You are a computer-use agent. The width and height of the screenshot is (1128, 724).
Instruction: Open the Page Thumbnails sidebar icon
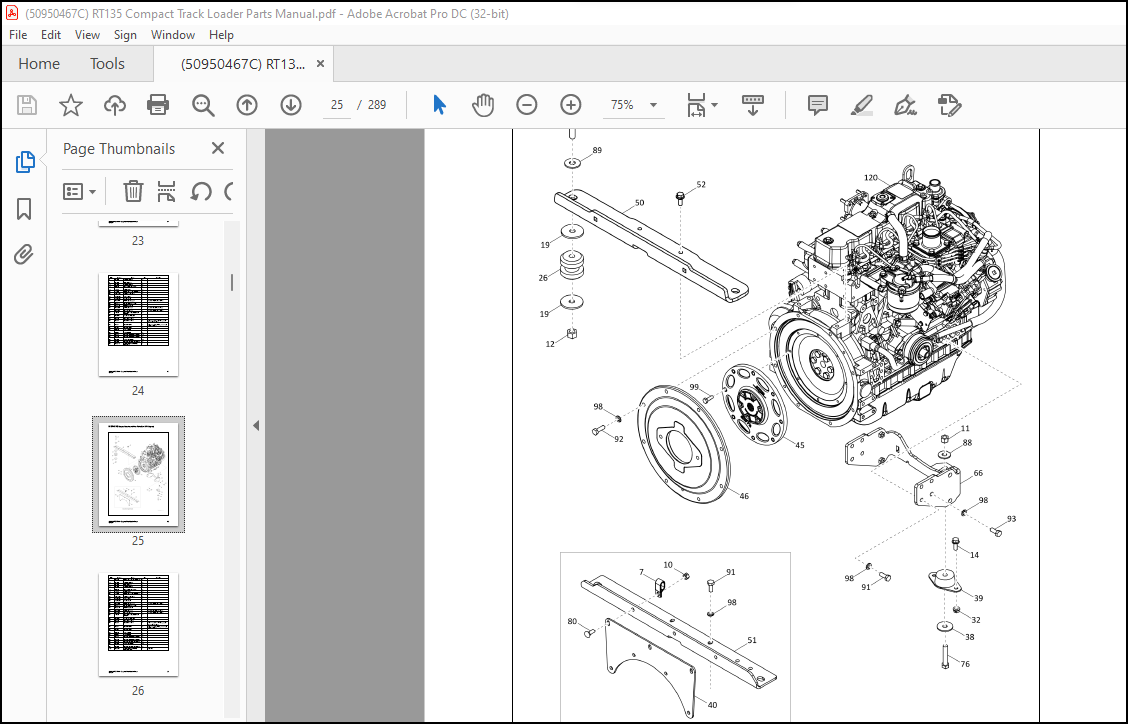pyautogui.click(x=24, y=162)
